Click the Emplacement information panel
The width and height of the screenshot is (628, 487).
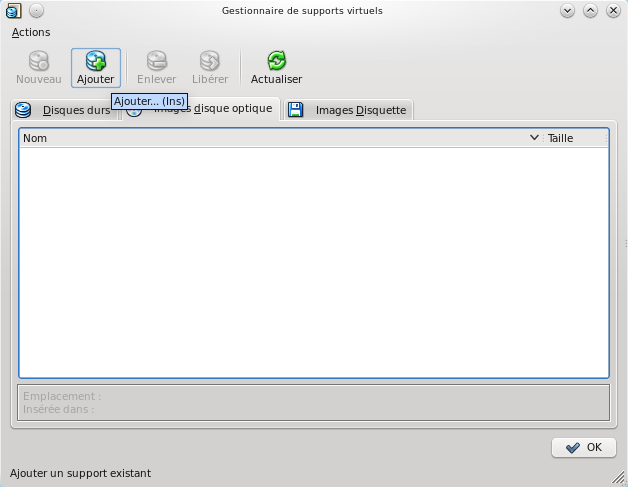[x=313, y=402]
